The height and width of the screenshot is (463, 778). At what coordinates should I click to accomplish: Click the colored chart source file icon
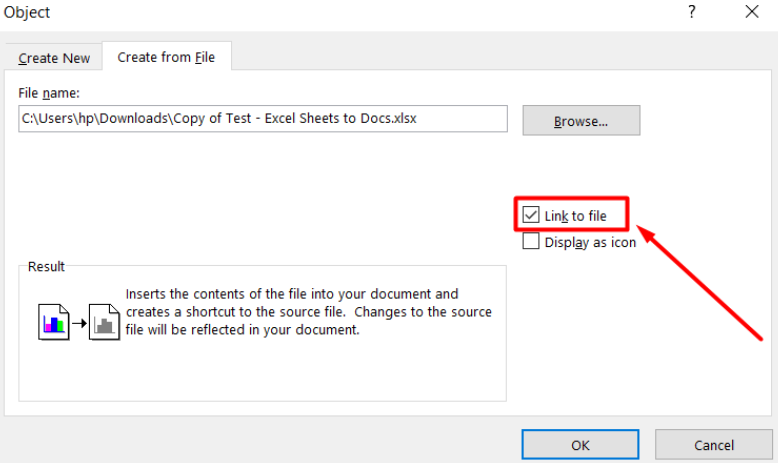click(54, 322)
